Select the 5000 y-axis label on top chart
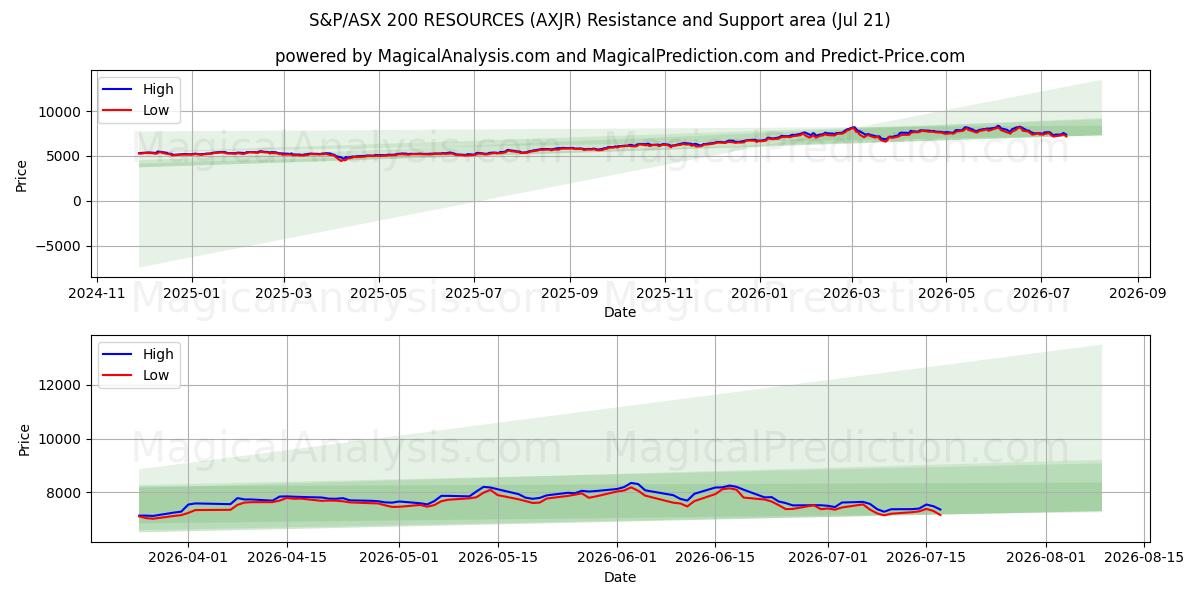The image size is (1200, 600). 66,157
